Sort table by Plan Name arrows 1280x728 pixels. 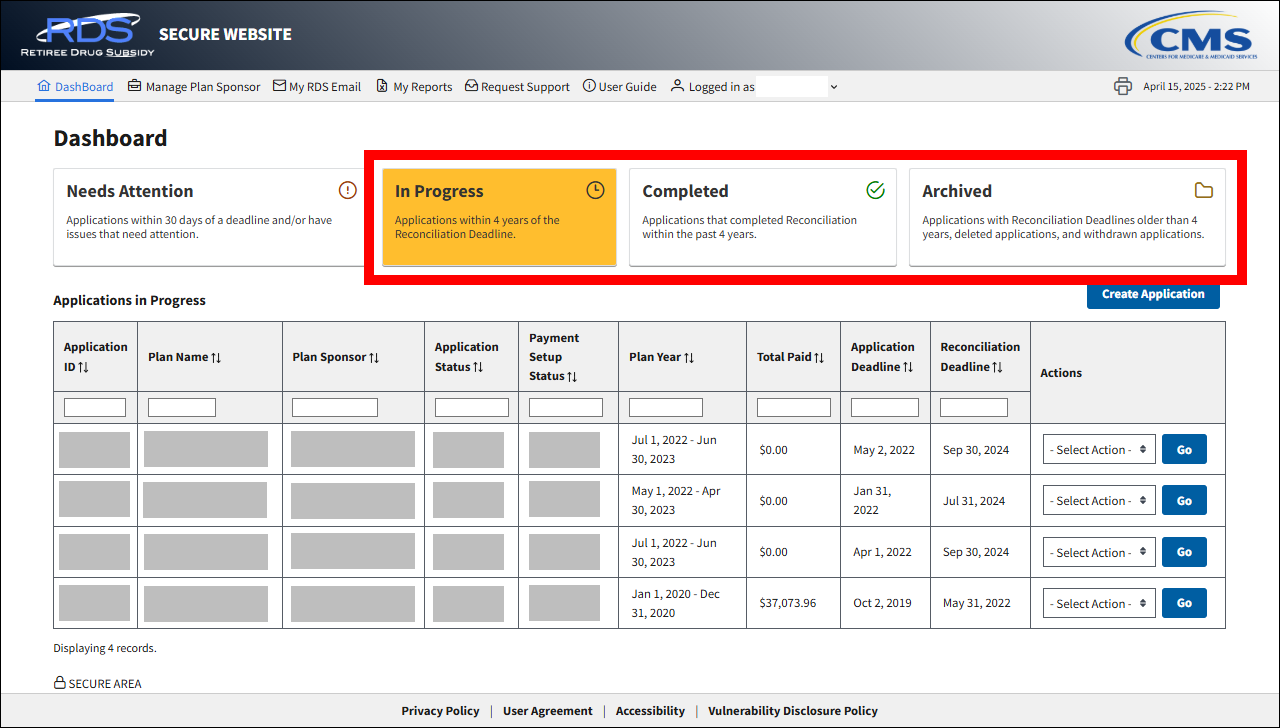[216, 357]
